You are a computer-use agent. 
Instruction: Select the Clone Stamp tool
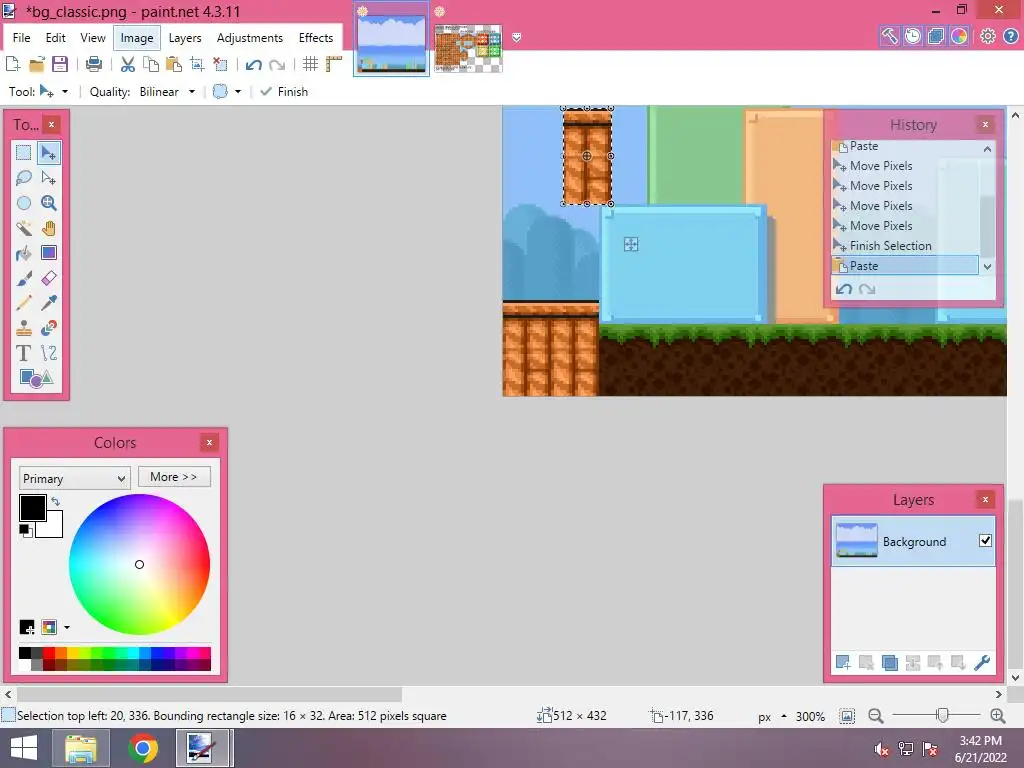coord(24,328)
